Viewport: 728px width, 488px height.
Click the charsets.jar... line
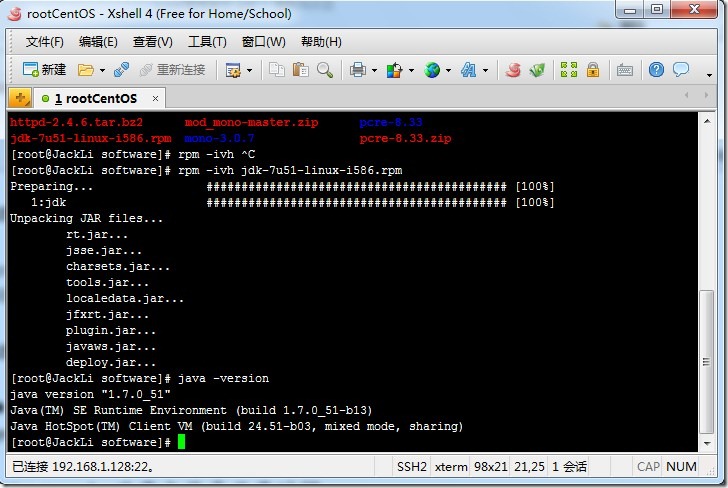point(118,267)
